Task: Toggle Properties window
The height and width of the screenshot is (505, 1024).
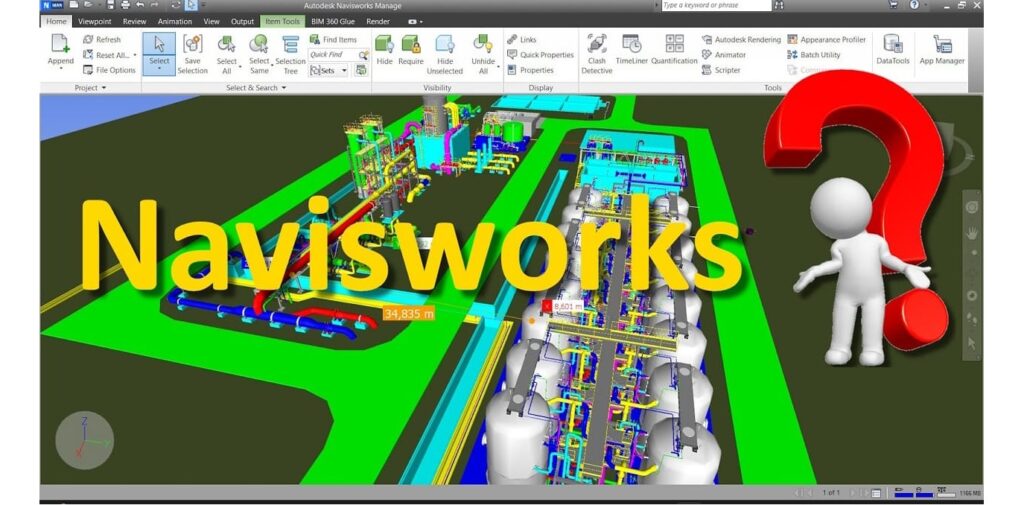Action: pos(530,70)
